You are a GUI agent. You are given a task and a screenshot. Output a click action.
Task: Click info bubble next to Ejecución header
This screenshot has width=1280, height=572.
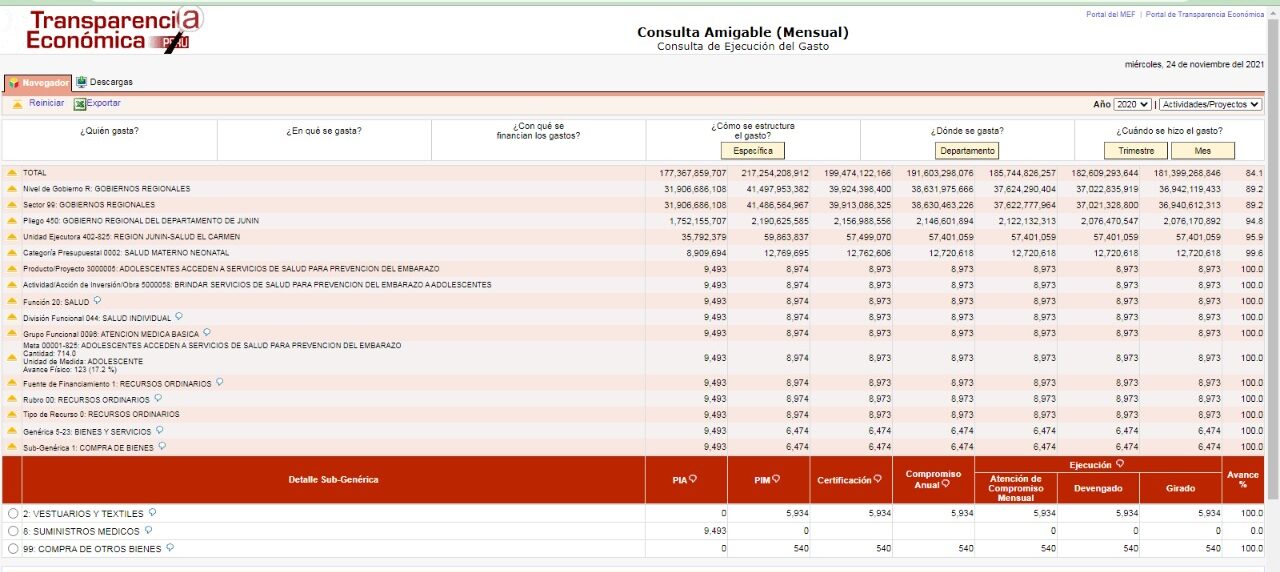(x=1120, y=464)
